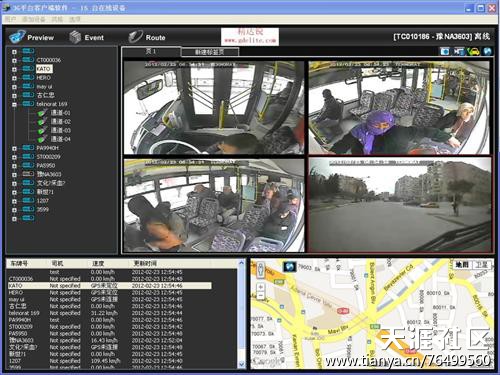The image size is (500, 375).
Task: Select the street-view camera feed thumbnail
Action: [400, 204]
